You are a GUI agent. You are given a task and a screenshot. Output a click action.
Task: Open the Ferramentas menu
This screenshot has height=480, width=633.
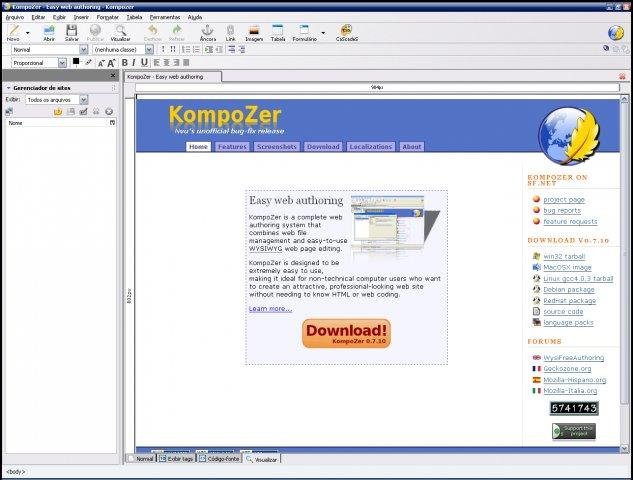click(x=165, y=17)
